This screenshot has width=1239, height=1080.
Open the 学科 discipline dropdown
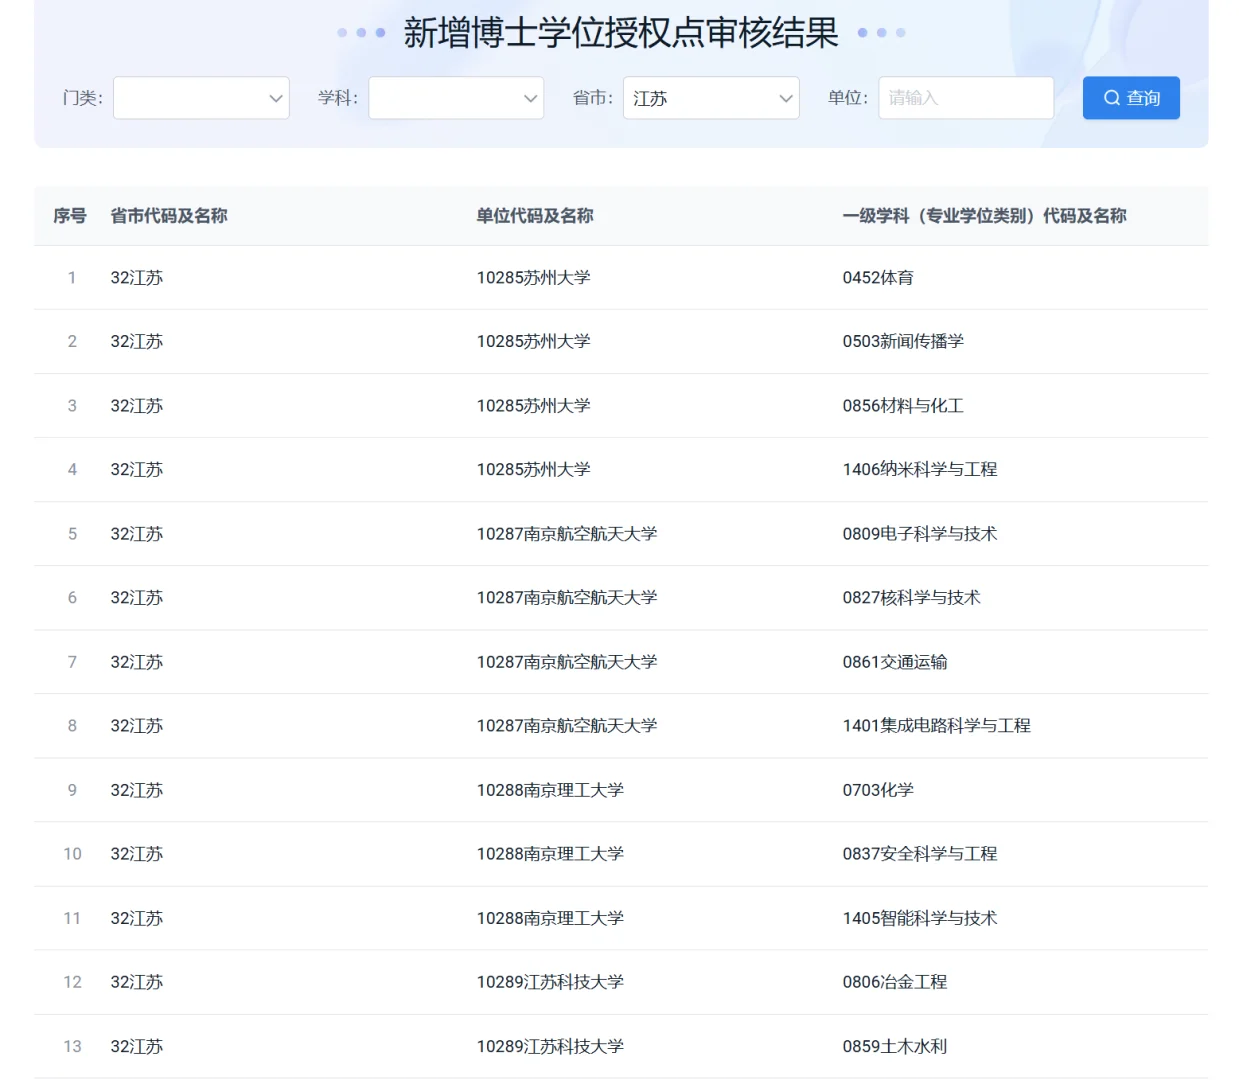point(456,98)
